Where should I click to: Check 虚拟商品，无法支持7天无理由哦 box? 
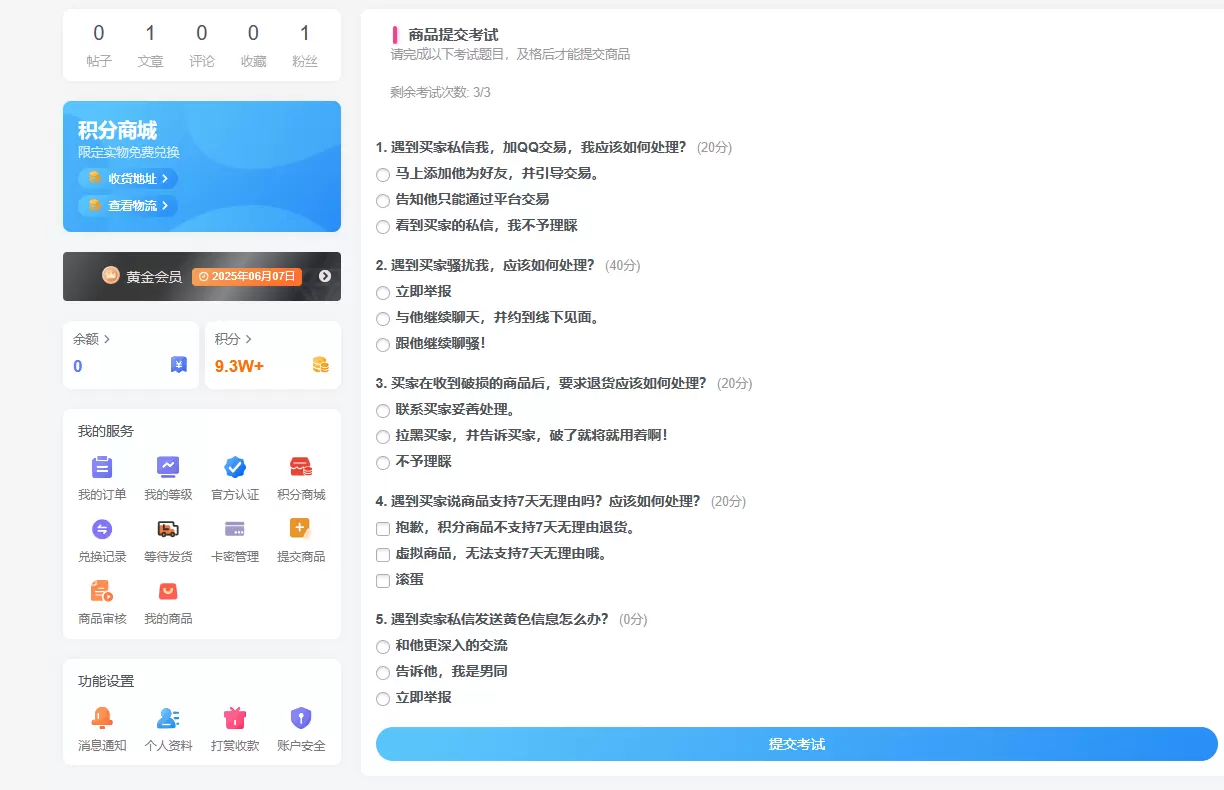pos(383,554)
